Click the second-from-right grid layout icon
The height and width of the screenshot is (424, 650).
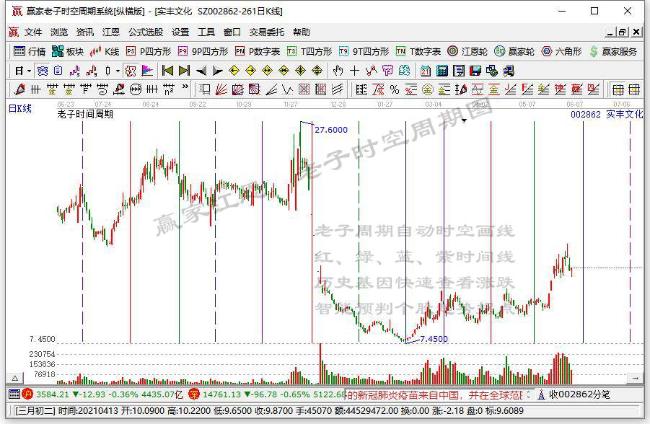tap(618, 89)
